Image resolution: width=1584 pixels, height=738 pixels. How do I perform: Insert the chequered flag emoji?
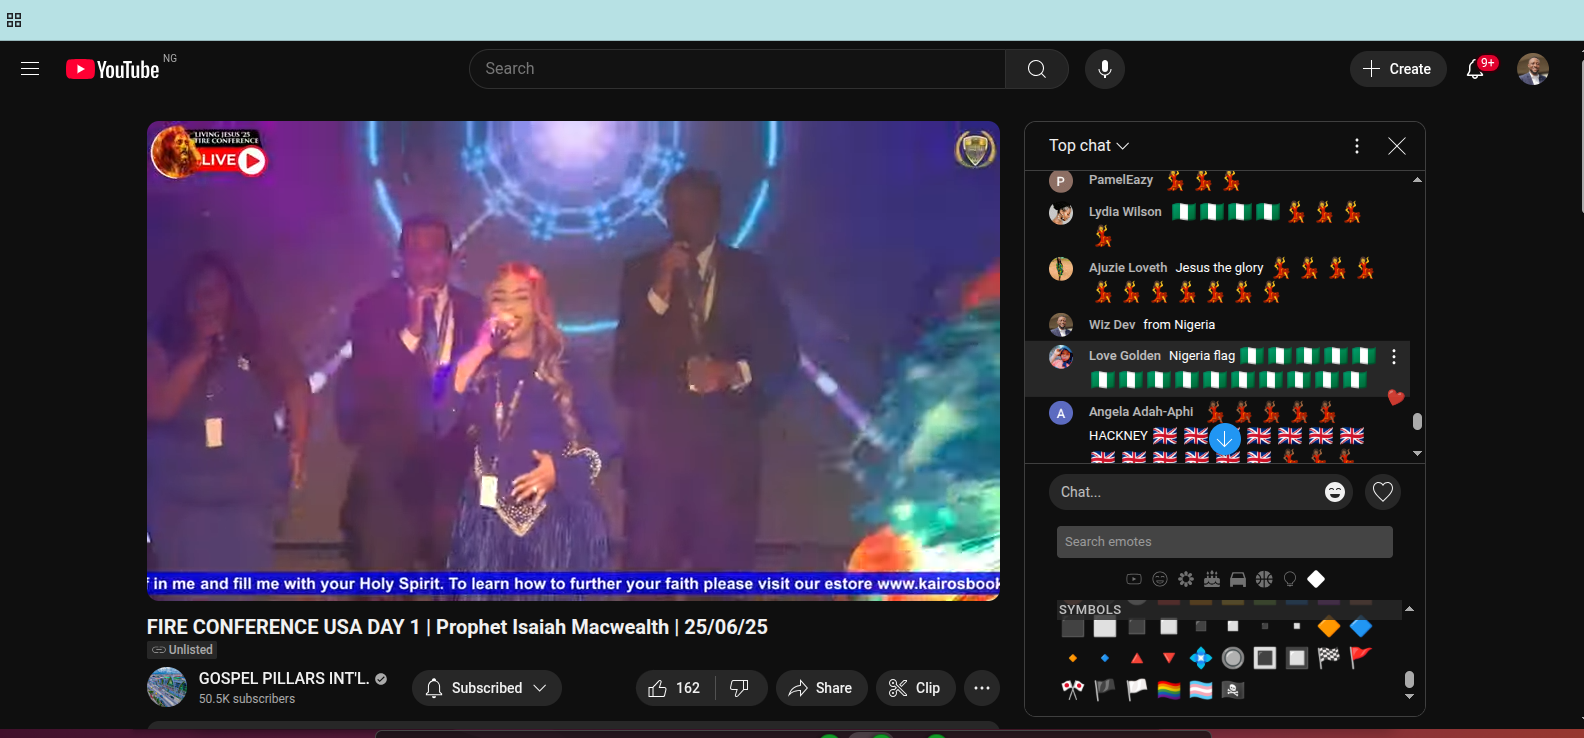pos(1328,657)
